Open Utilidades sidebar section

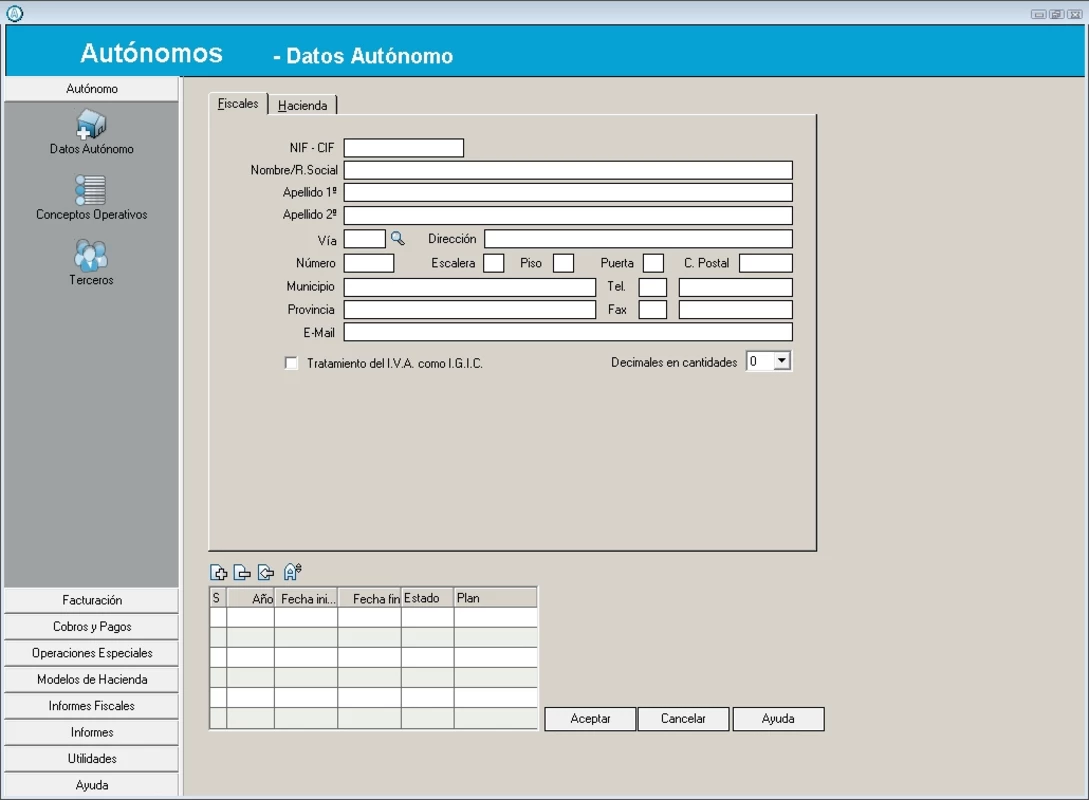(92, 758)
